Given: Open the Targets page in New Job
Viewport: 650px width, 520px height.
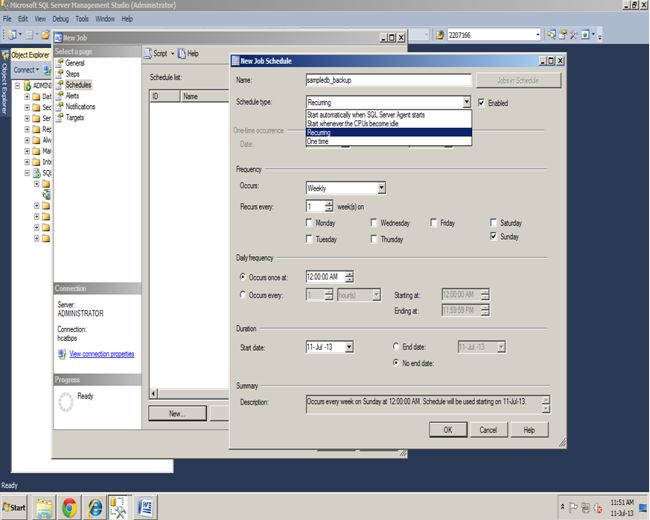Looking at the screenshot, I should [75, 117].
